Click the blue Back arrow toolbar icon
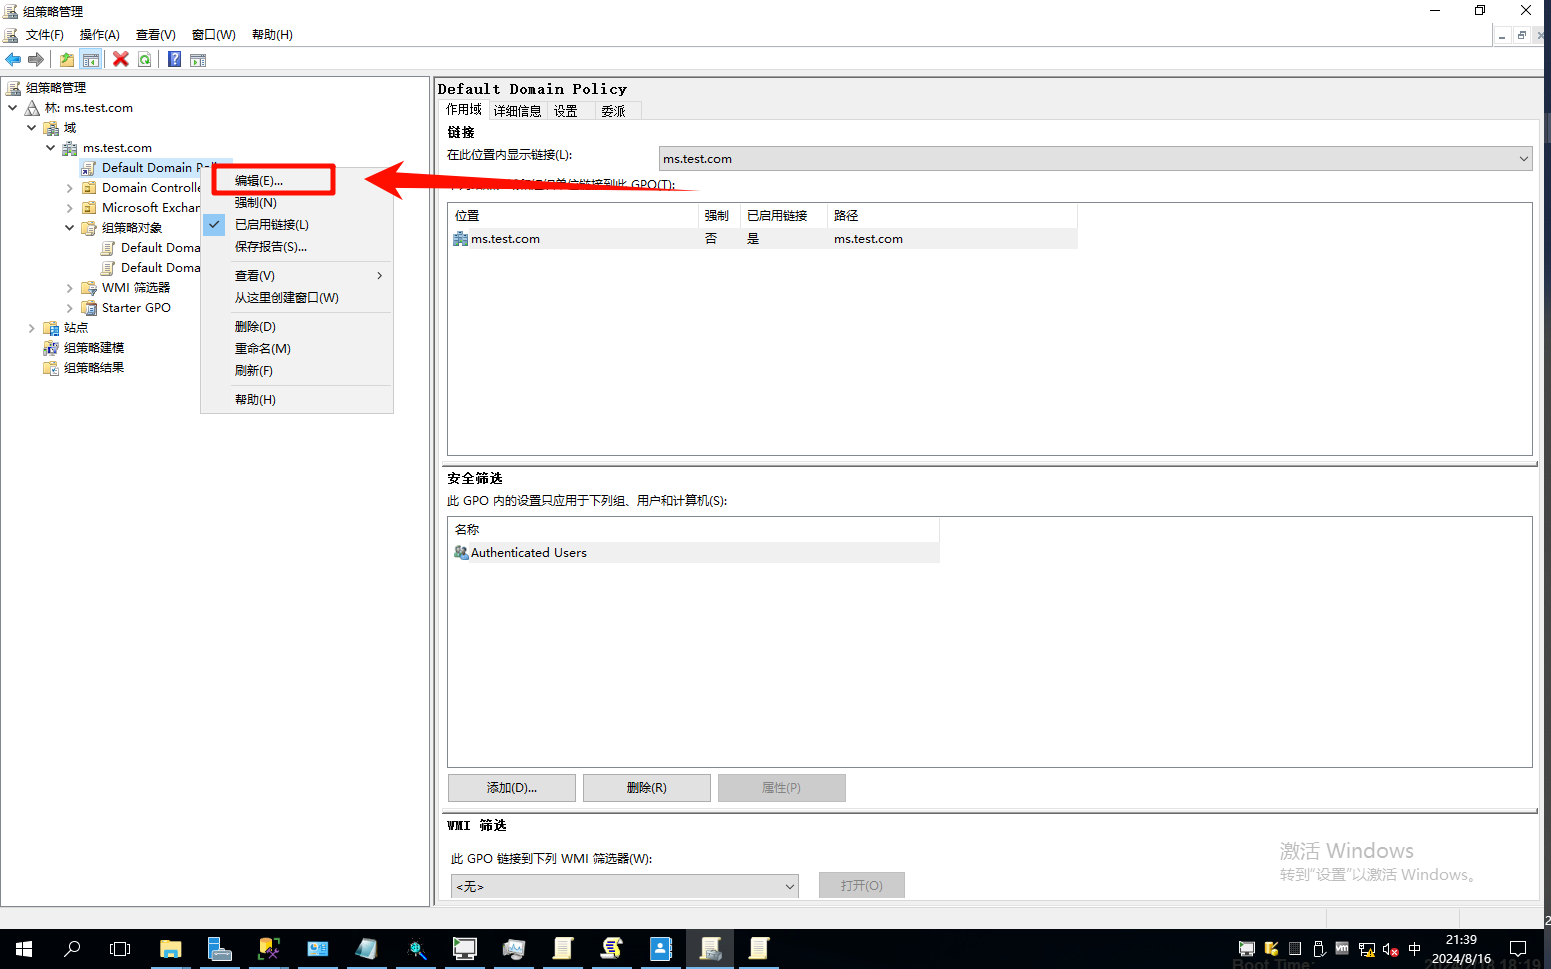This screenshot has height=969, width=1551. click(x=13, y=60)
